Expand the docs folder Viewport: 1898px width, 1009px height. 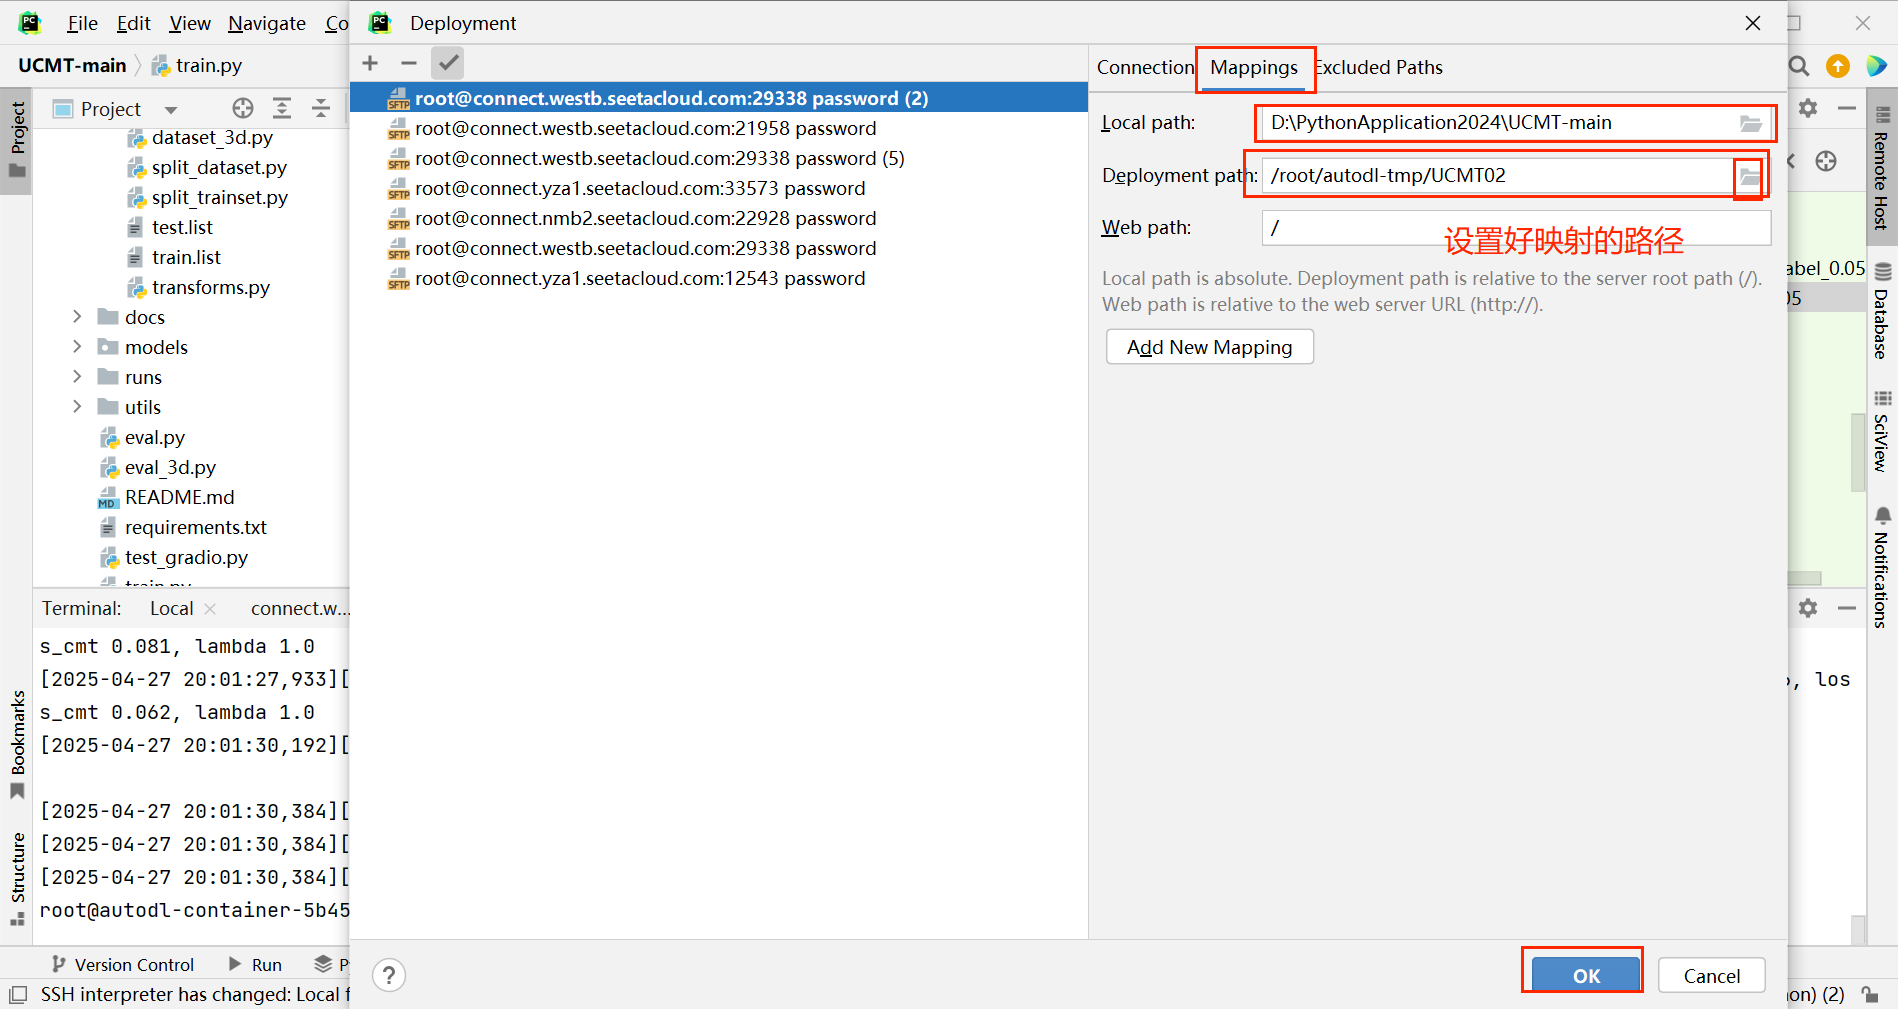coord(77,316)
